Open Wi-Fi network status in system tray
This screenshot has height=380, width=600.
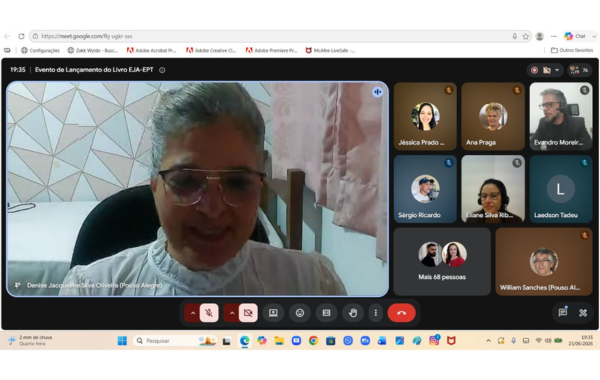[538, 341]
